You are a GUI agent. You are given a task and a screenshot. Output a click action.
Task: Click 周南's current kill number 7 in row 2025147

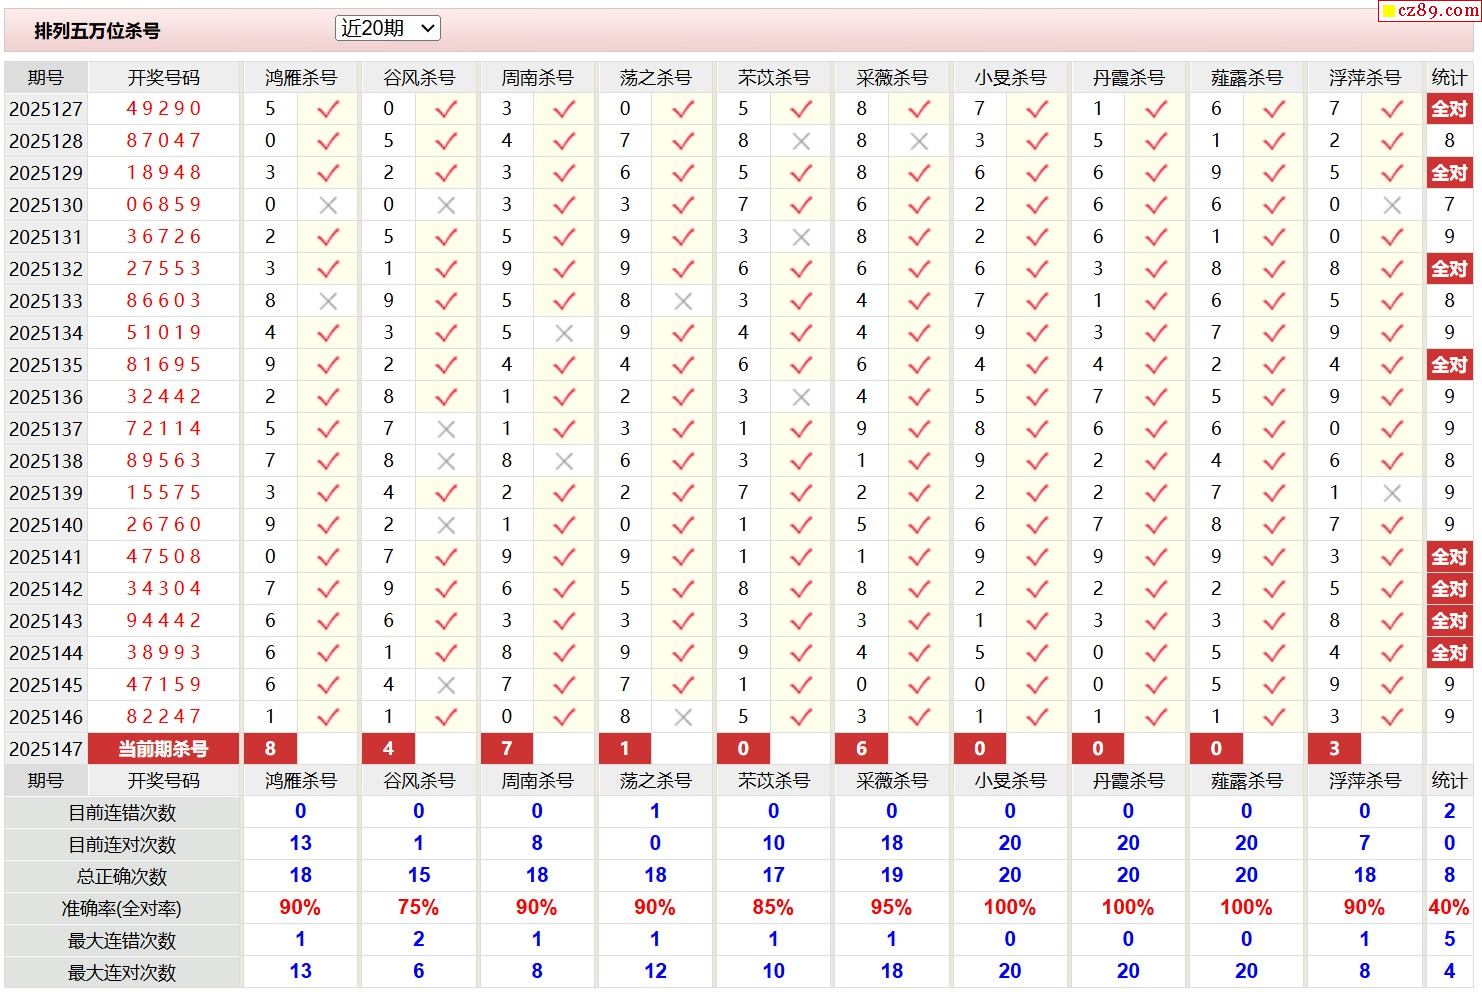tap(507, 749)
